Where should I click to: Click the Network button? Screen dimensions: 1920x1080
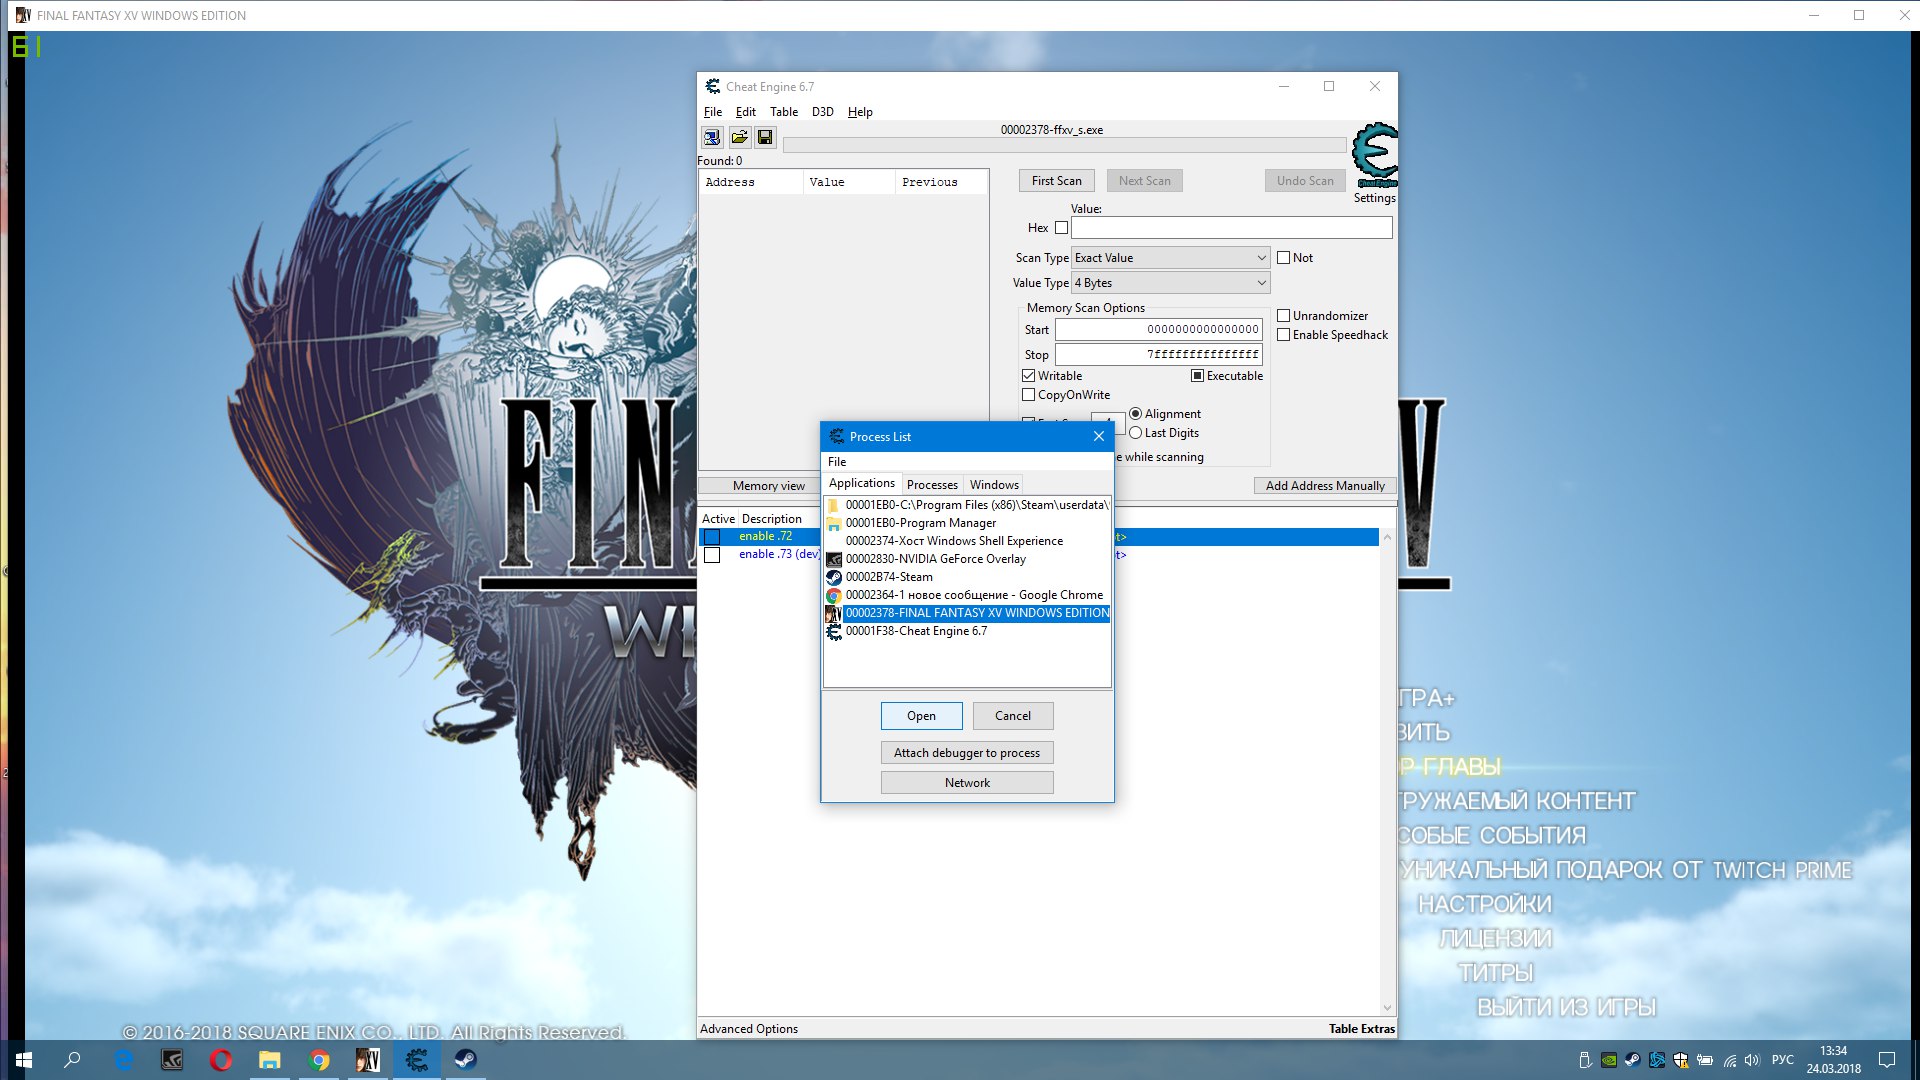point(967,783)
